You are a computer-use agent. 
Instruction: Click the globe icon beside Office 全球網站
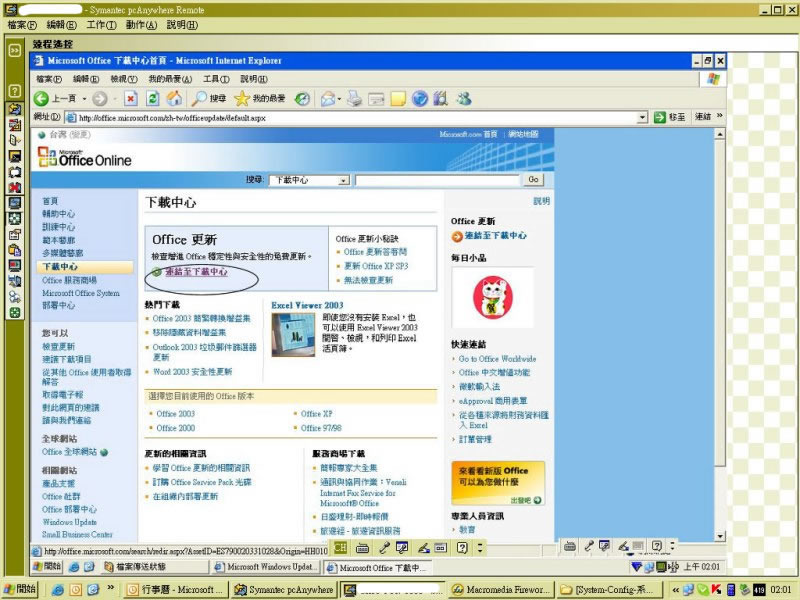coord(104,452)
